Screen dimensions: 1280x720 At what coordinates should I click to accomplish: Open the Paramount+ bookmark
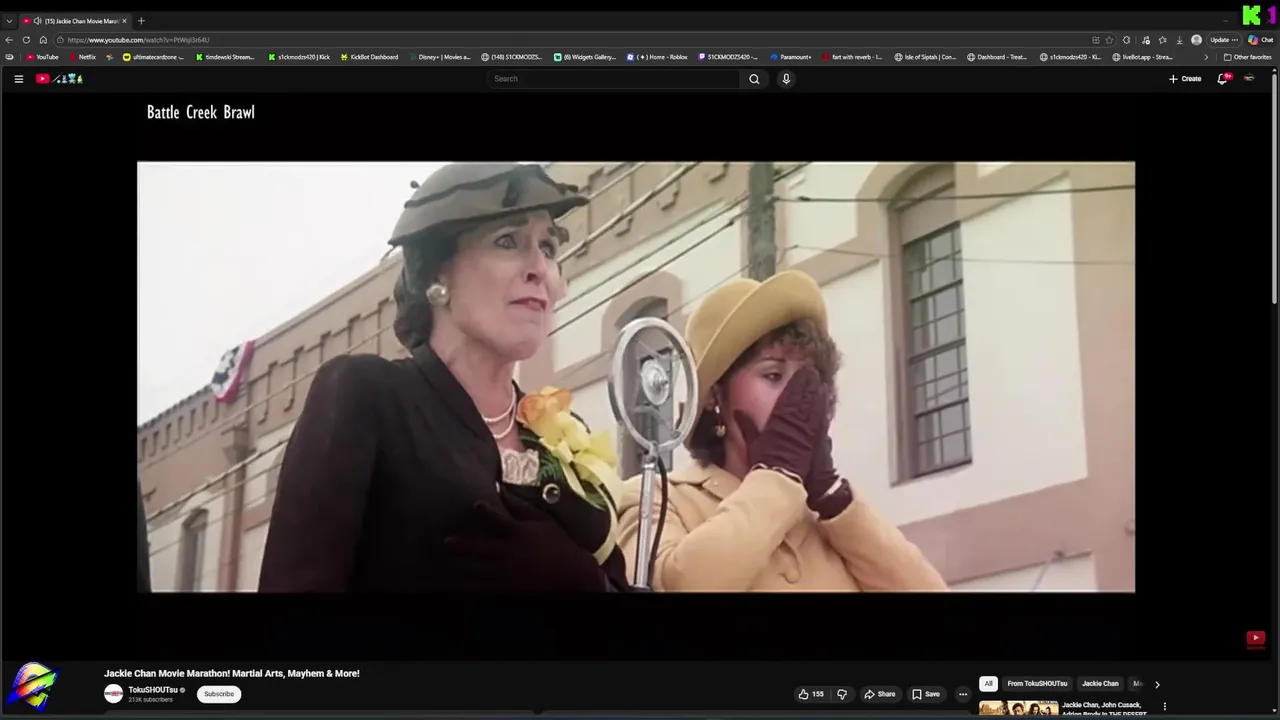coord(791,57)
